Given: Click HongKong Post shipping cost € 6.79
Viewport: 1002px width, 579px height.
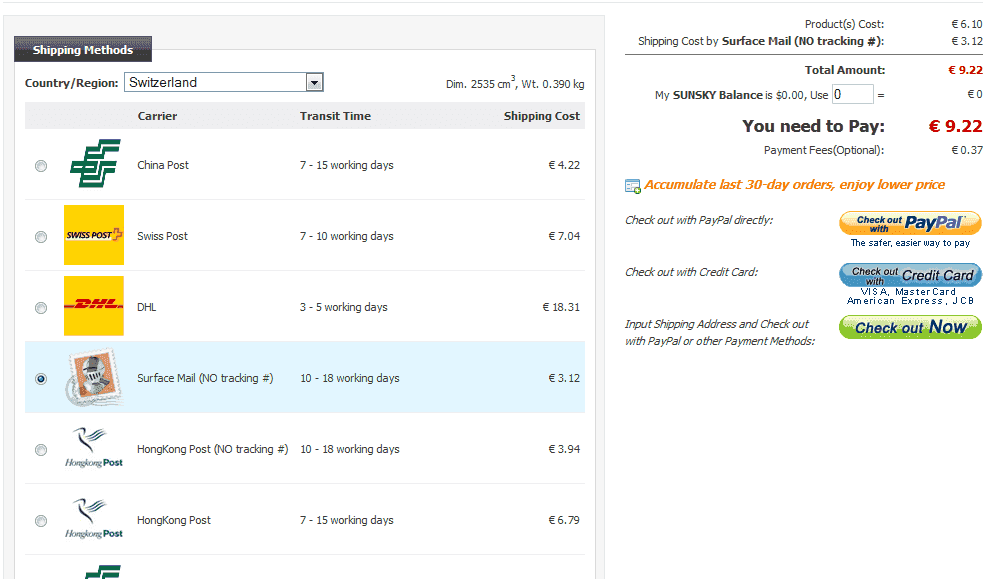Looking at the screenshot, I should pos(564,520).
